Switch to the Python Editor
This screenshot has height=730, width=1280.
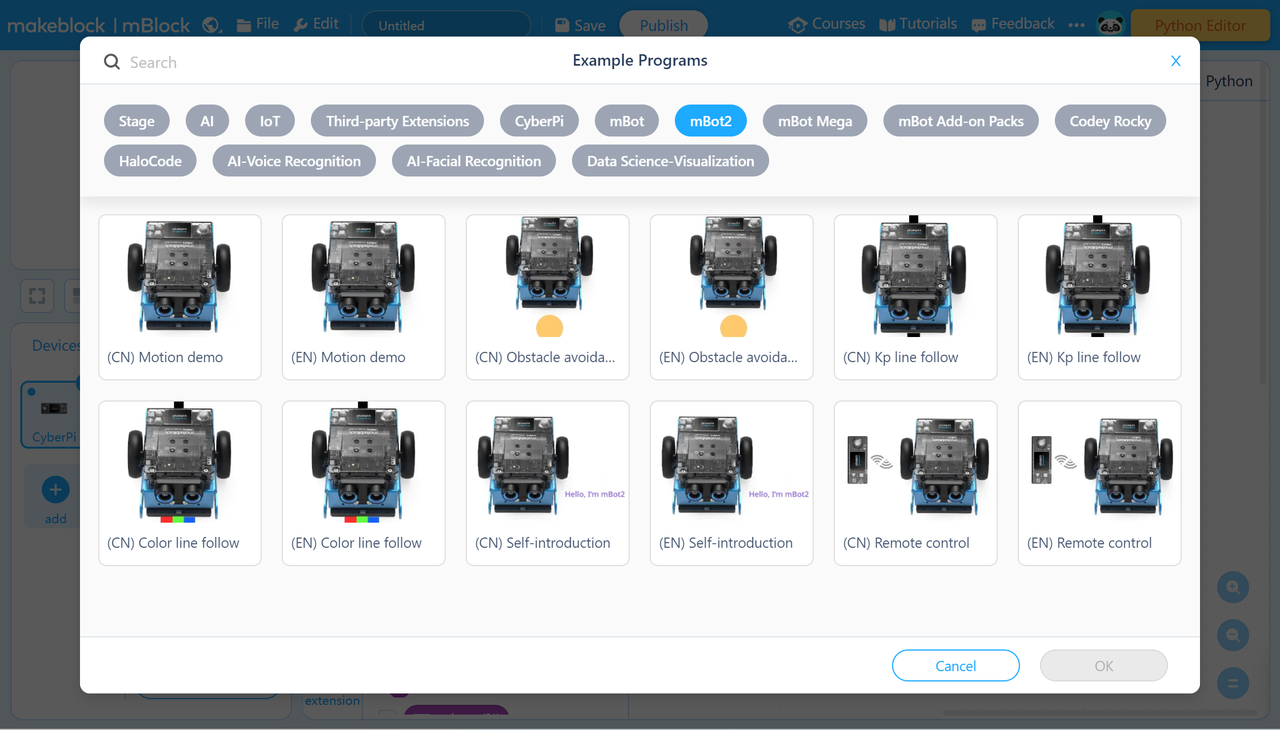(1200, 25)
